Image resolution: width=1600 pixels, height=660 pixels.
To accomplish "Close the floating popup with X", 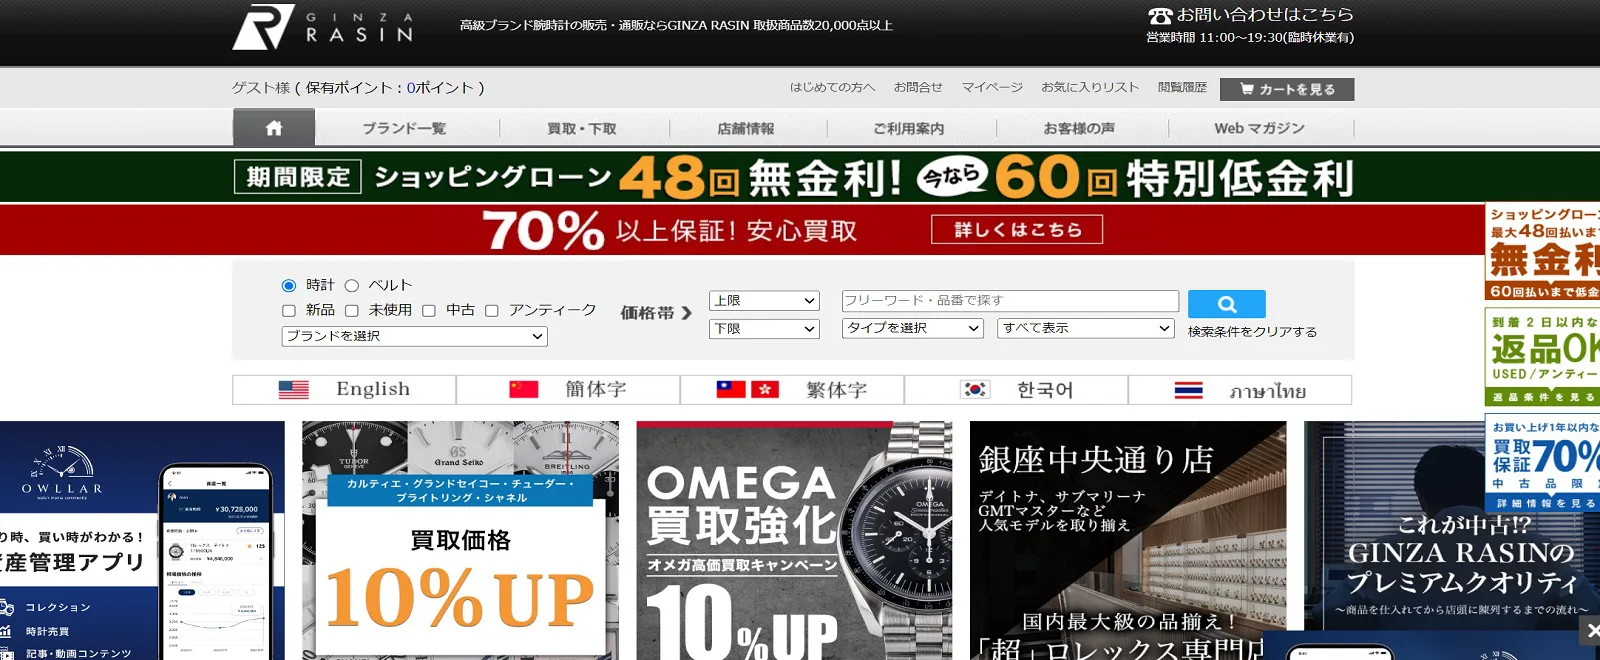I will (1591, 630).
